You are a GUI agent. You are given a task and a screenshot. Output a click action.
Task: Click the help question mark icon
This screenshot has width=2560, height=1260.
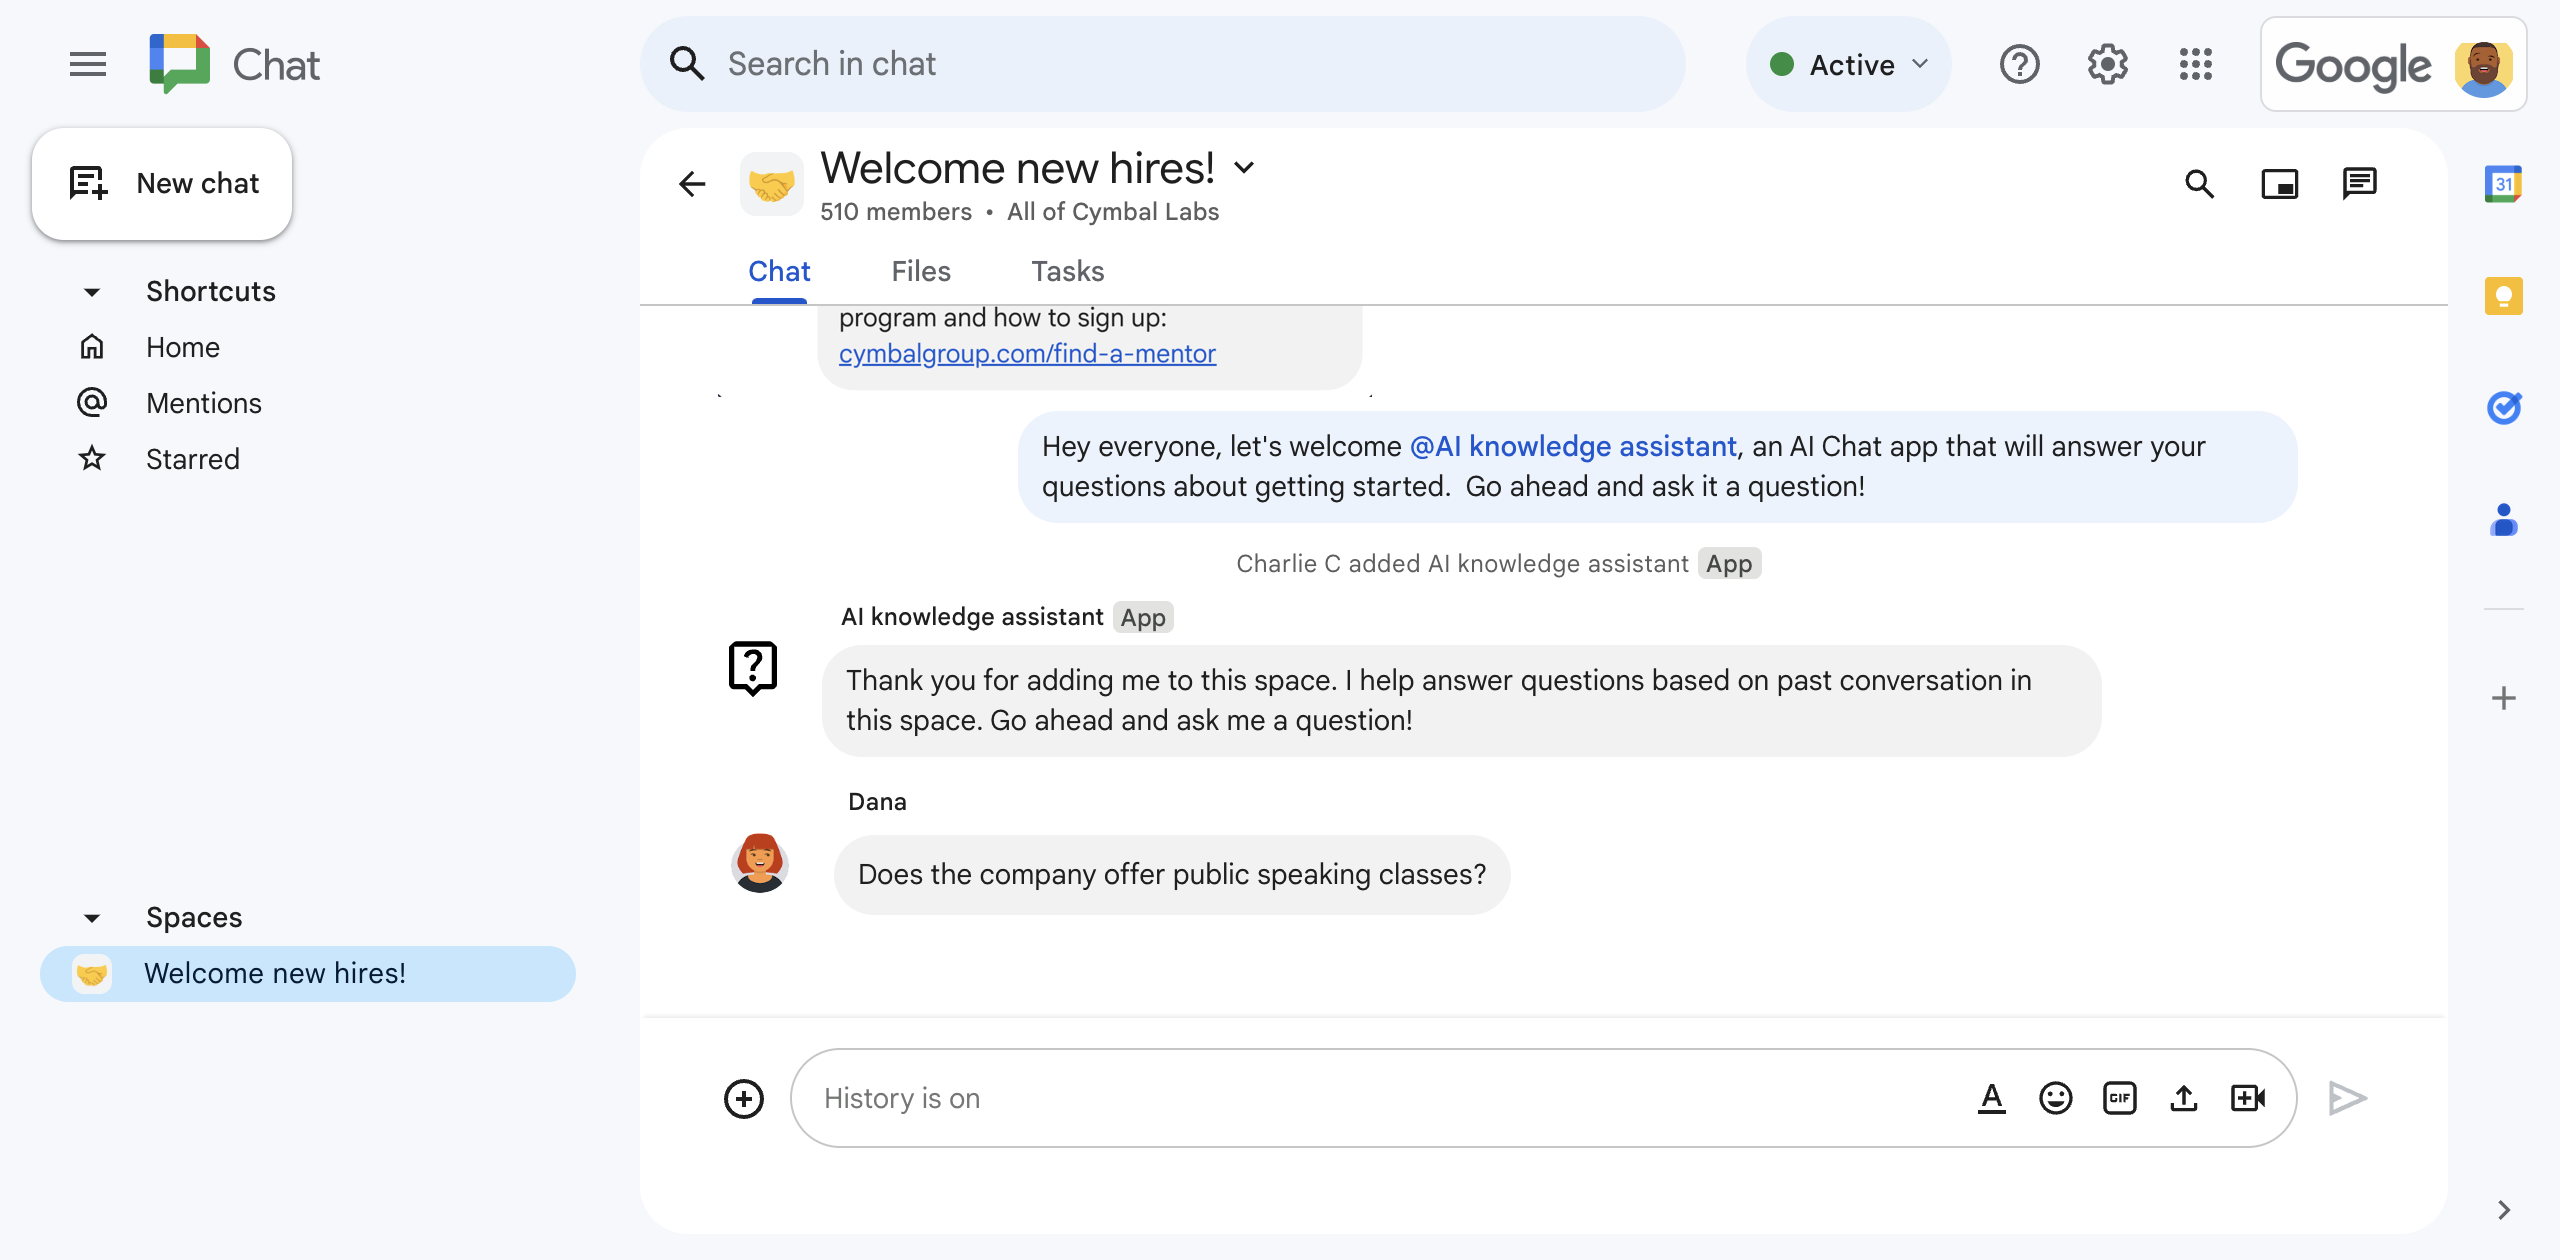tap(2021, 64)
